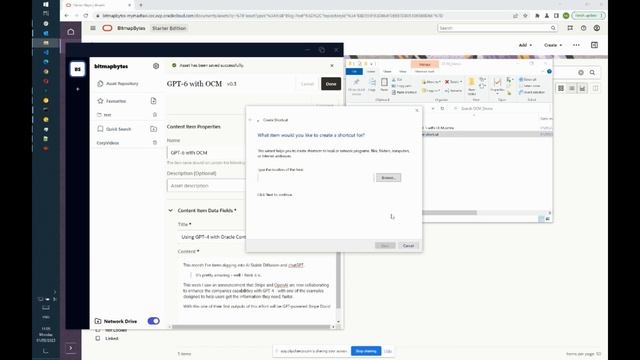Click the trash icon beside test
Screen dimensions: 640x360
(155, 115)
